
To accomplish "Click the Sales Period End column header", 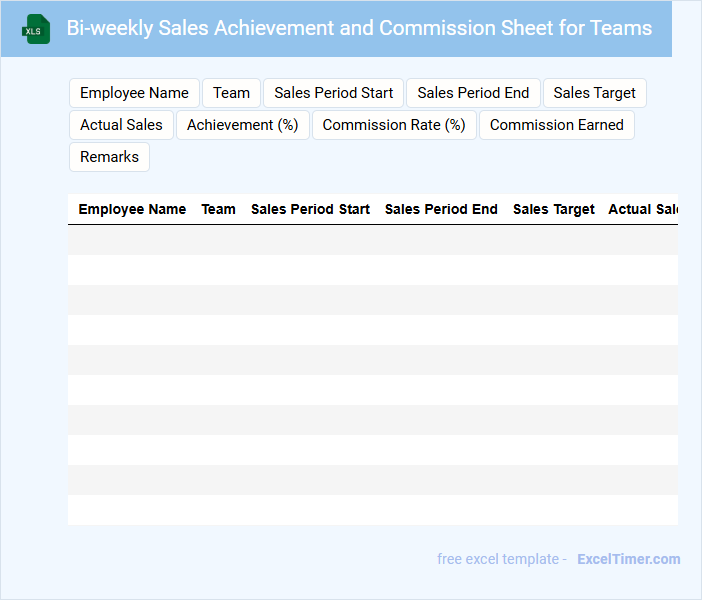I will point(441,209).
